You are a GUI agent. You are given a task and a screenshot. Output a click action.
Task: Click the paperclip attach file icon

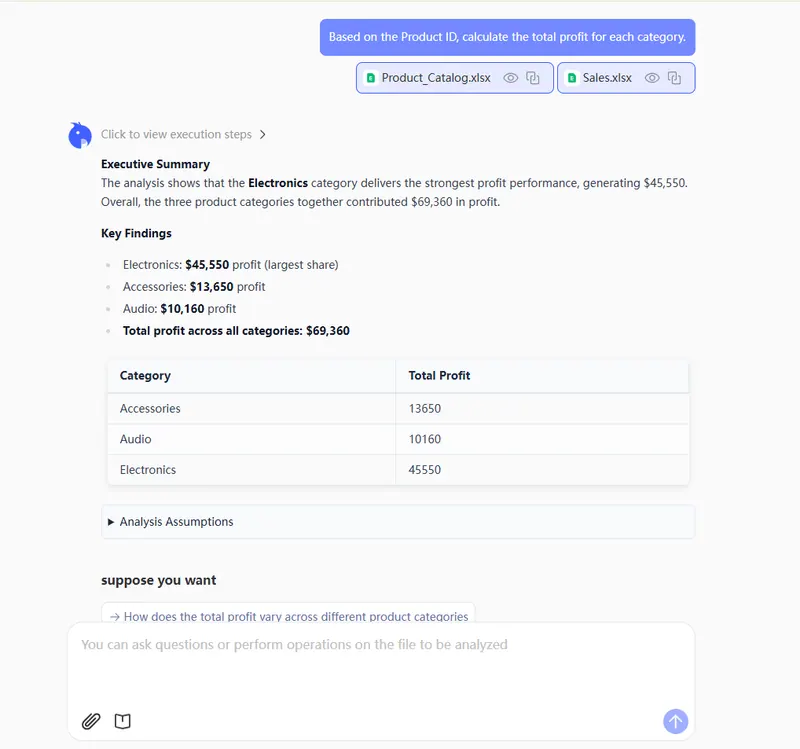[x=91, y=721]
